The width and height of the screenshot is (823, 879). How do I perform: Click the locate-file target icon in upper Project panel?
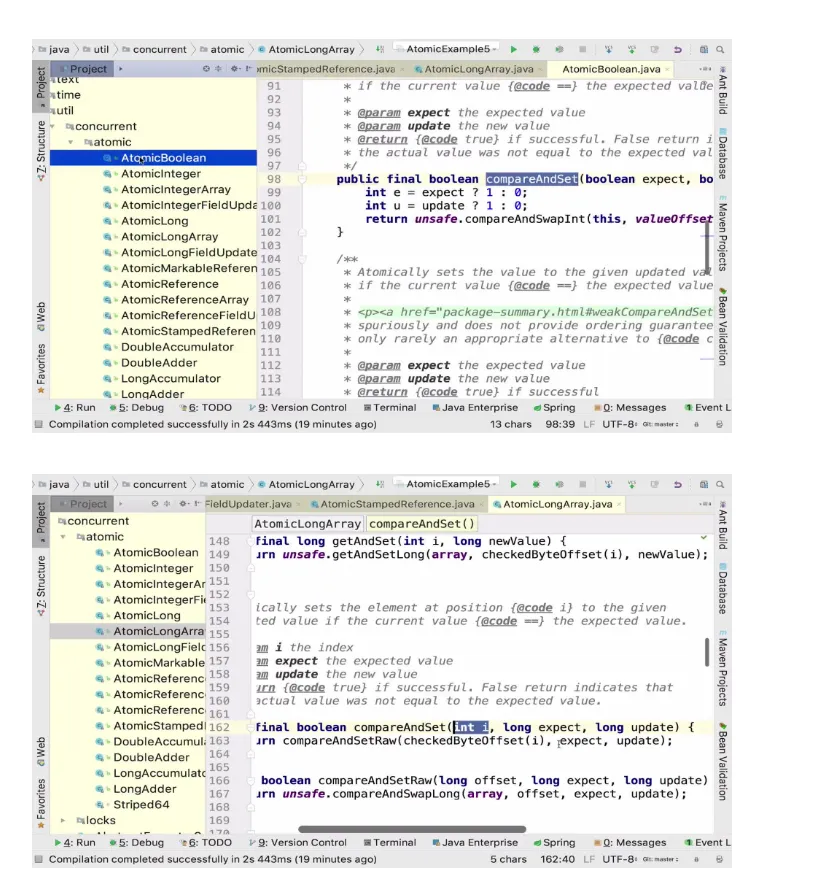click(206, 68)
